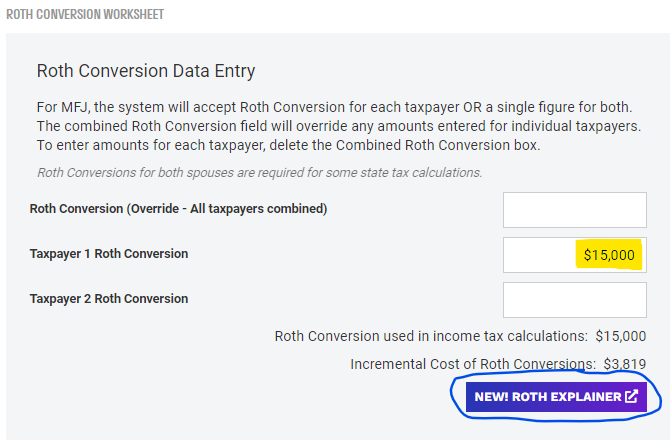The image size is (671, 440).
Task: Click the Roth Conversion used in calculations label
Action: pos(431,336)
